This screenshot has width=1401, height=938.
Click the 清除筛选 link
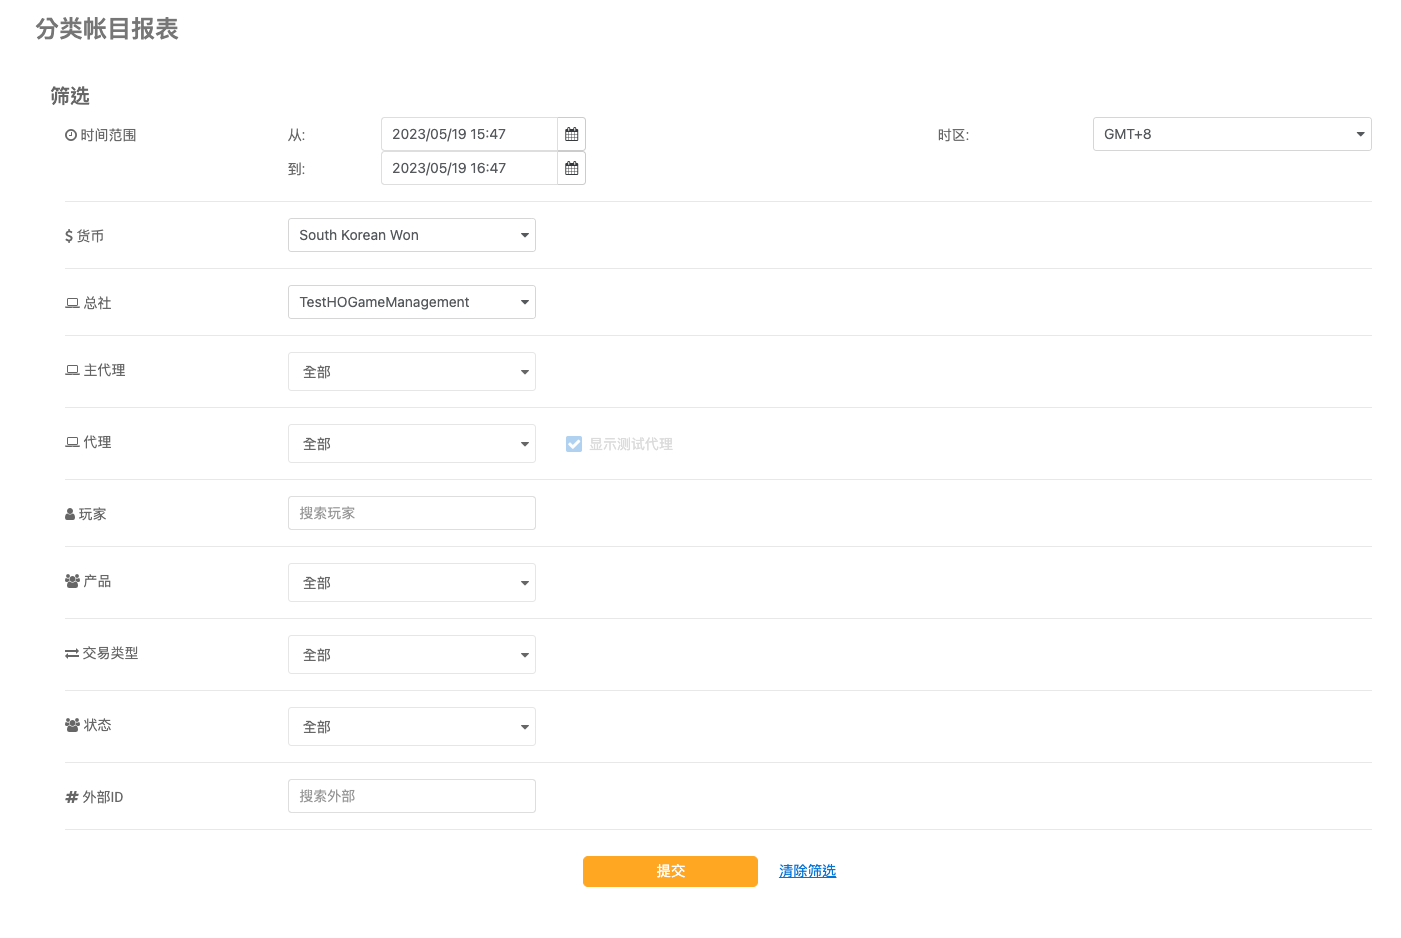coord(807,871)
